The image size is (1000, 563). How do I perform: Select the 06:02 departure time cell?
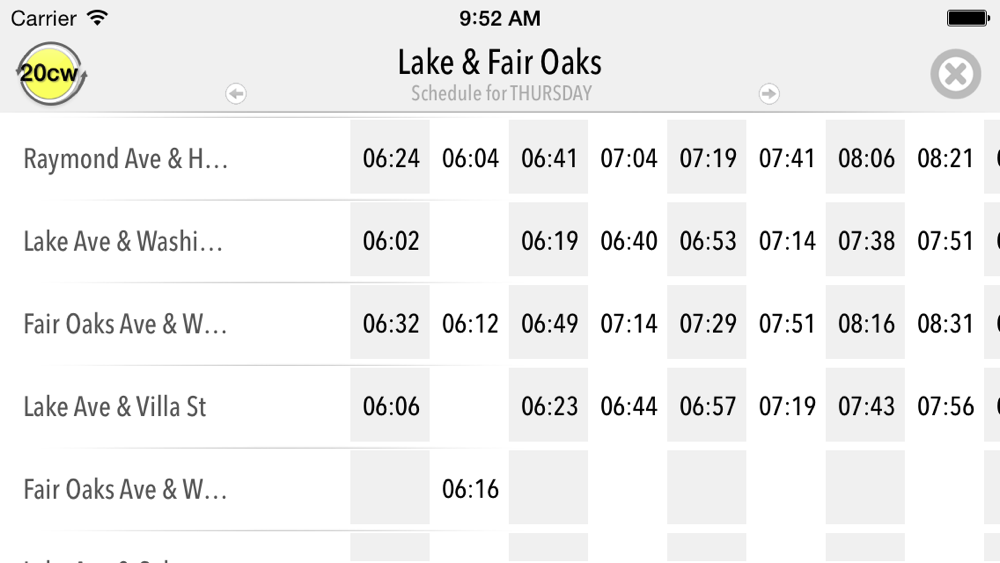pyautogui.click(x=391, y=241)
